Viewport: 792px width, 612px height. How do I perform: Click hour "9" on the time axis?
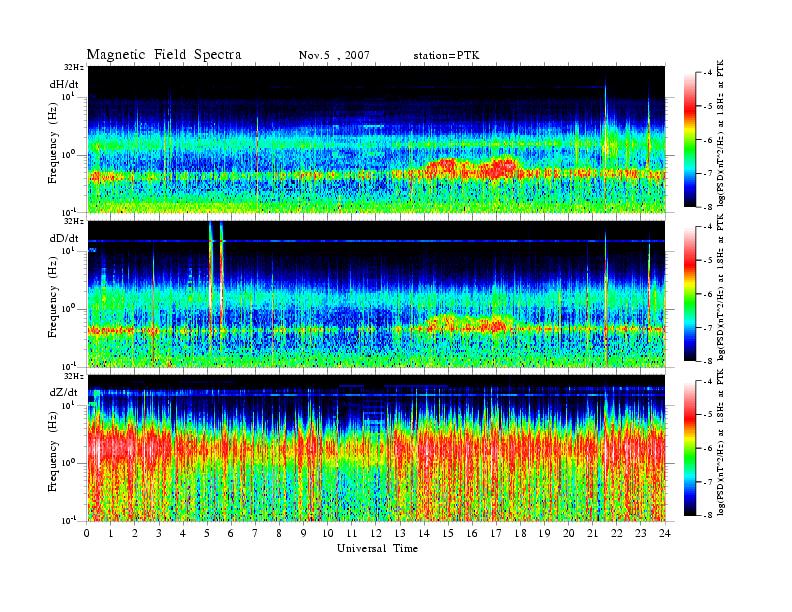point(304,533)
